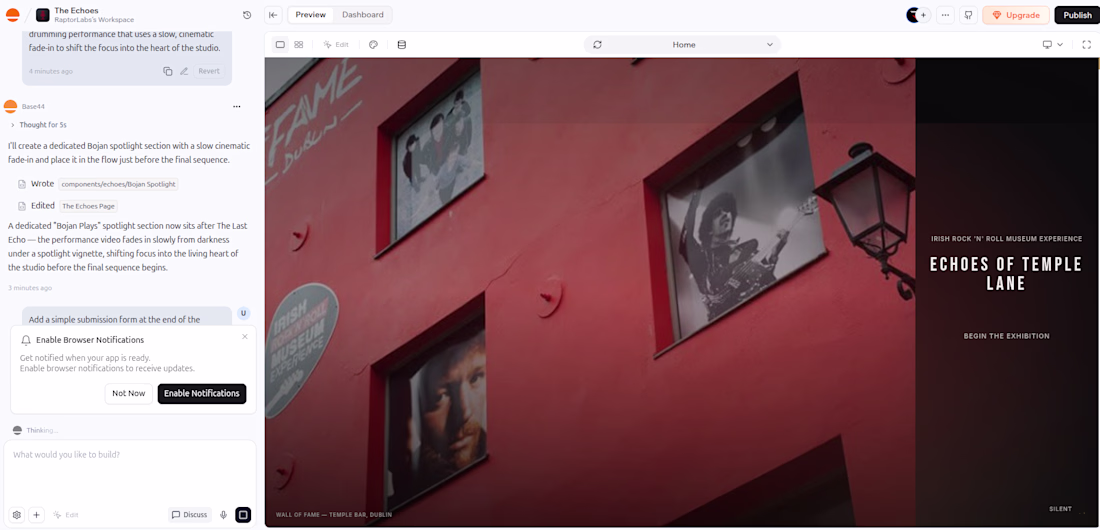The height and width of the screenshot is (530, 1100).
Task: Click 'RaptorLabs's Workspace' label
Action: [x=94, y=20]
